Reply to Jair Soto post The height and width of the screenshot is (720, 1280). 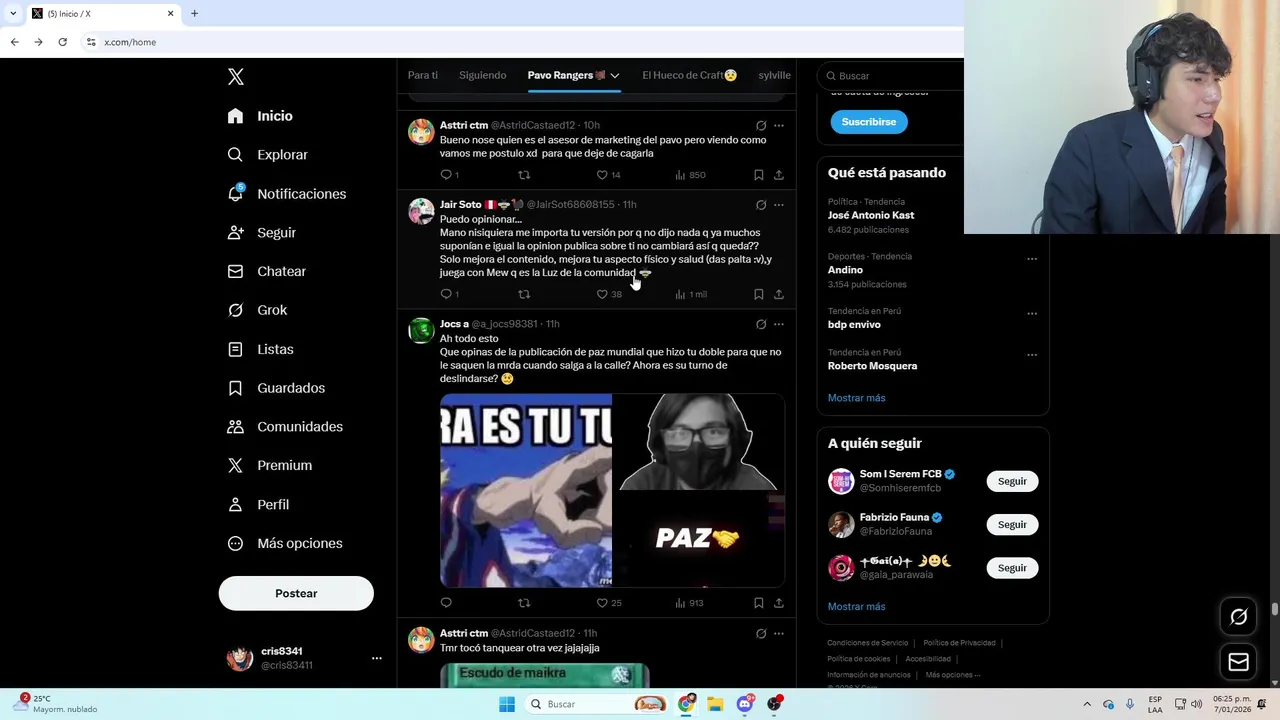(446, 294)
